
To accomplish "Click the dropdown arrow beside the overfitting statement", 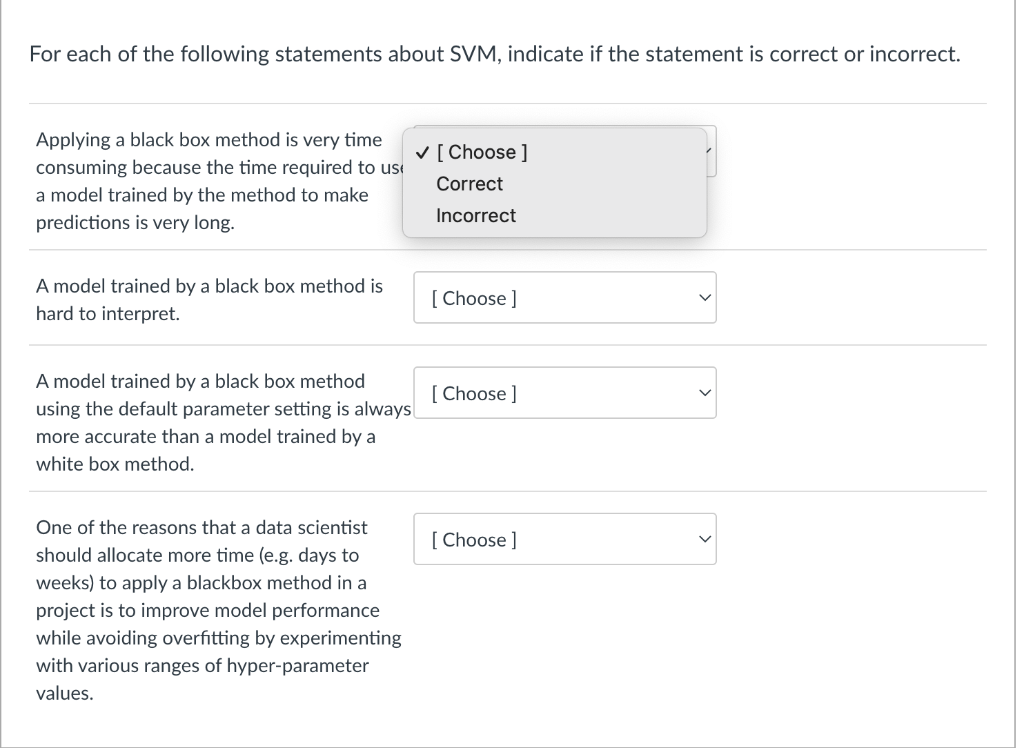I will pyautogui.click(x=704, y=539).
